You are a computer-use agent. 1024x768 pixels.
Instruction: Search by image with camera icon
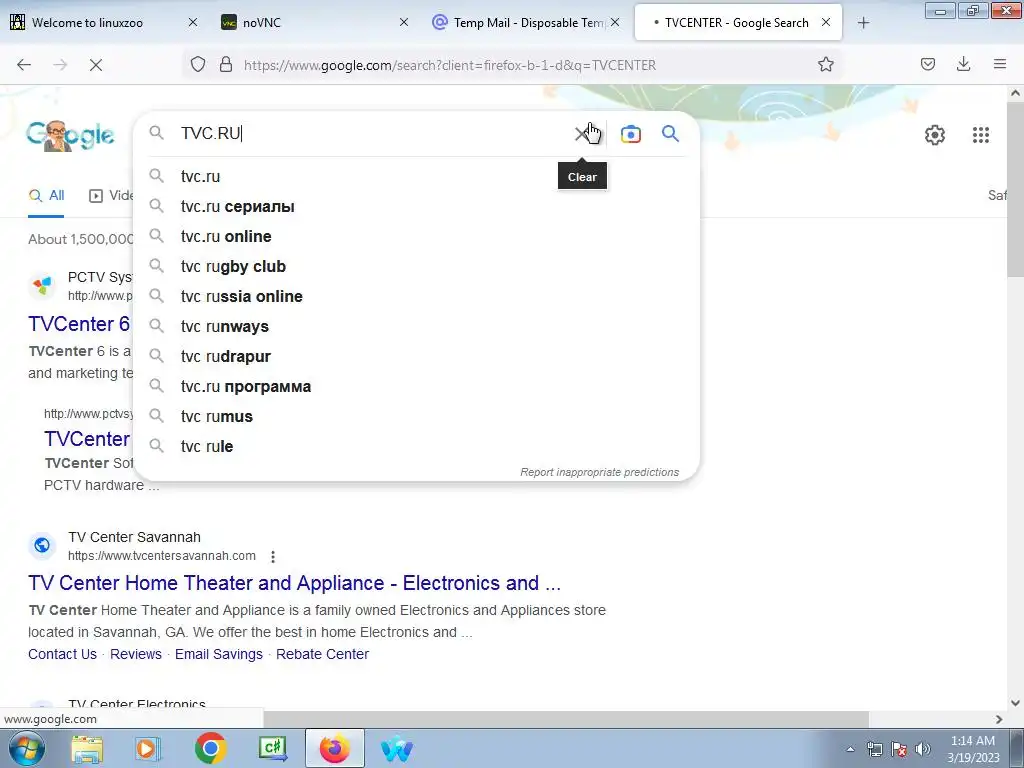631,134
